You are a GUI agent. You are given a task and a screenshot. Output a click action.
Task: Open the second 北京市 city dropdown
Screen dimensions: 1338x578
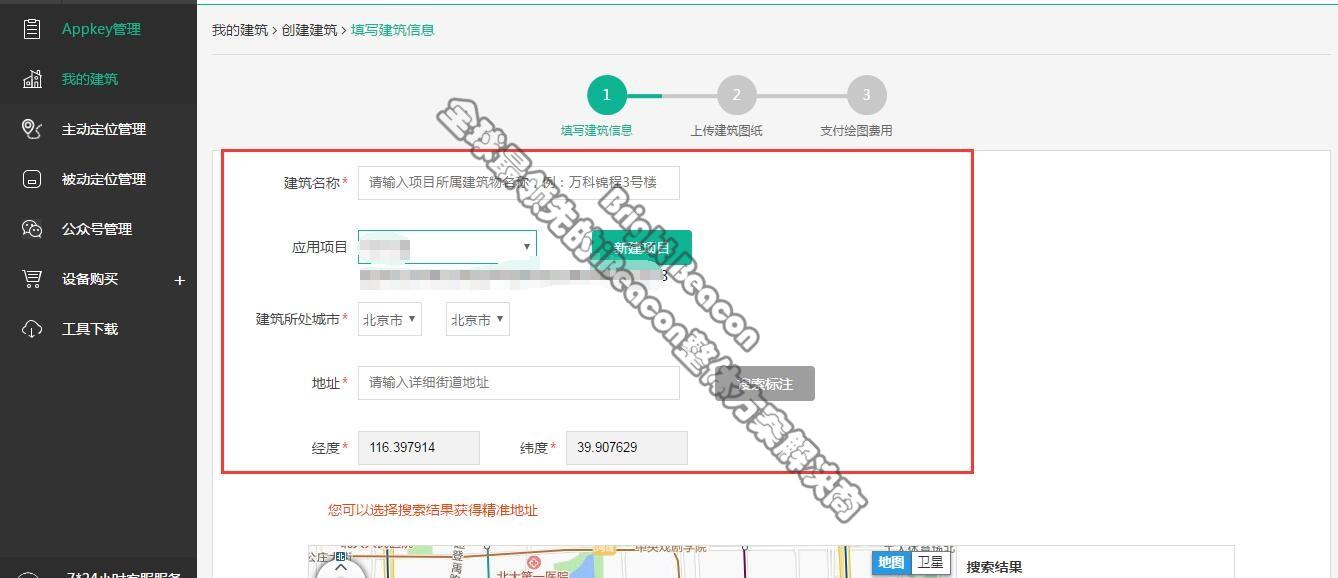point(478,320)
